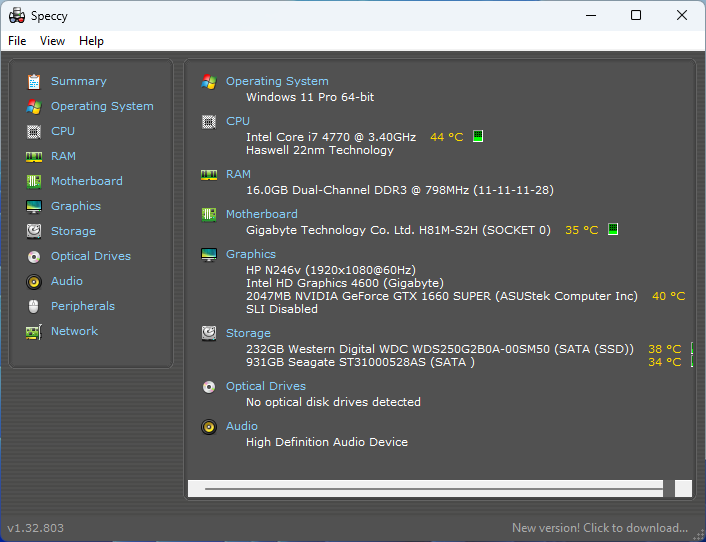Viewport: 706px width, 542px height.
Task: Click the Storage hard drive icon in sidebar
Action: (34, 231)
